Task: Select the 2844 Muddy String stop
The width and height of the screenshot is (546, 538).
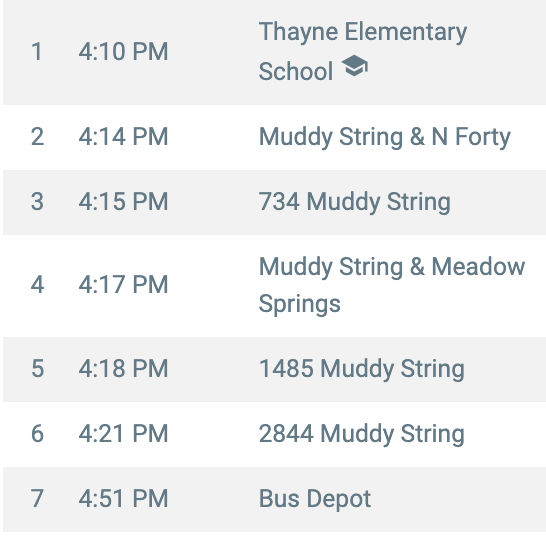Action: click(274, 434)
